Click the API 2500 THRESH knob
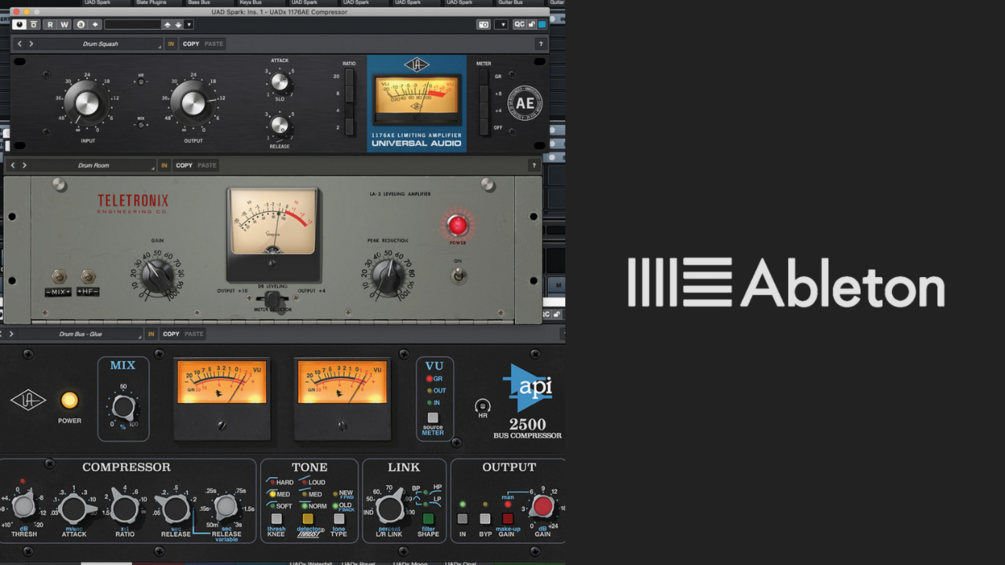This screenshot has width=1005, height=565. click(x=24, y=506)
